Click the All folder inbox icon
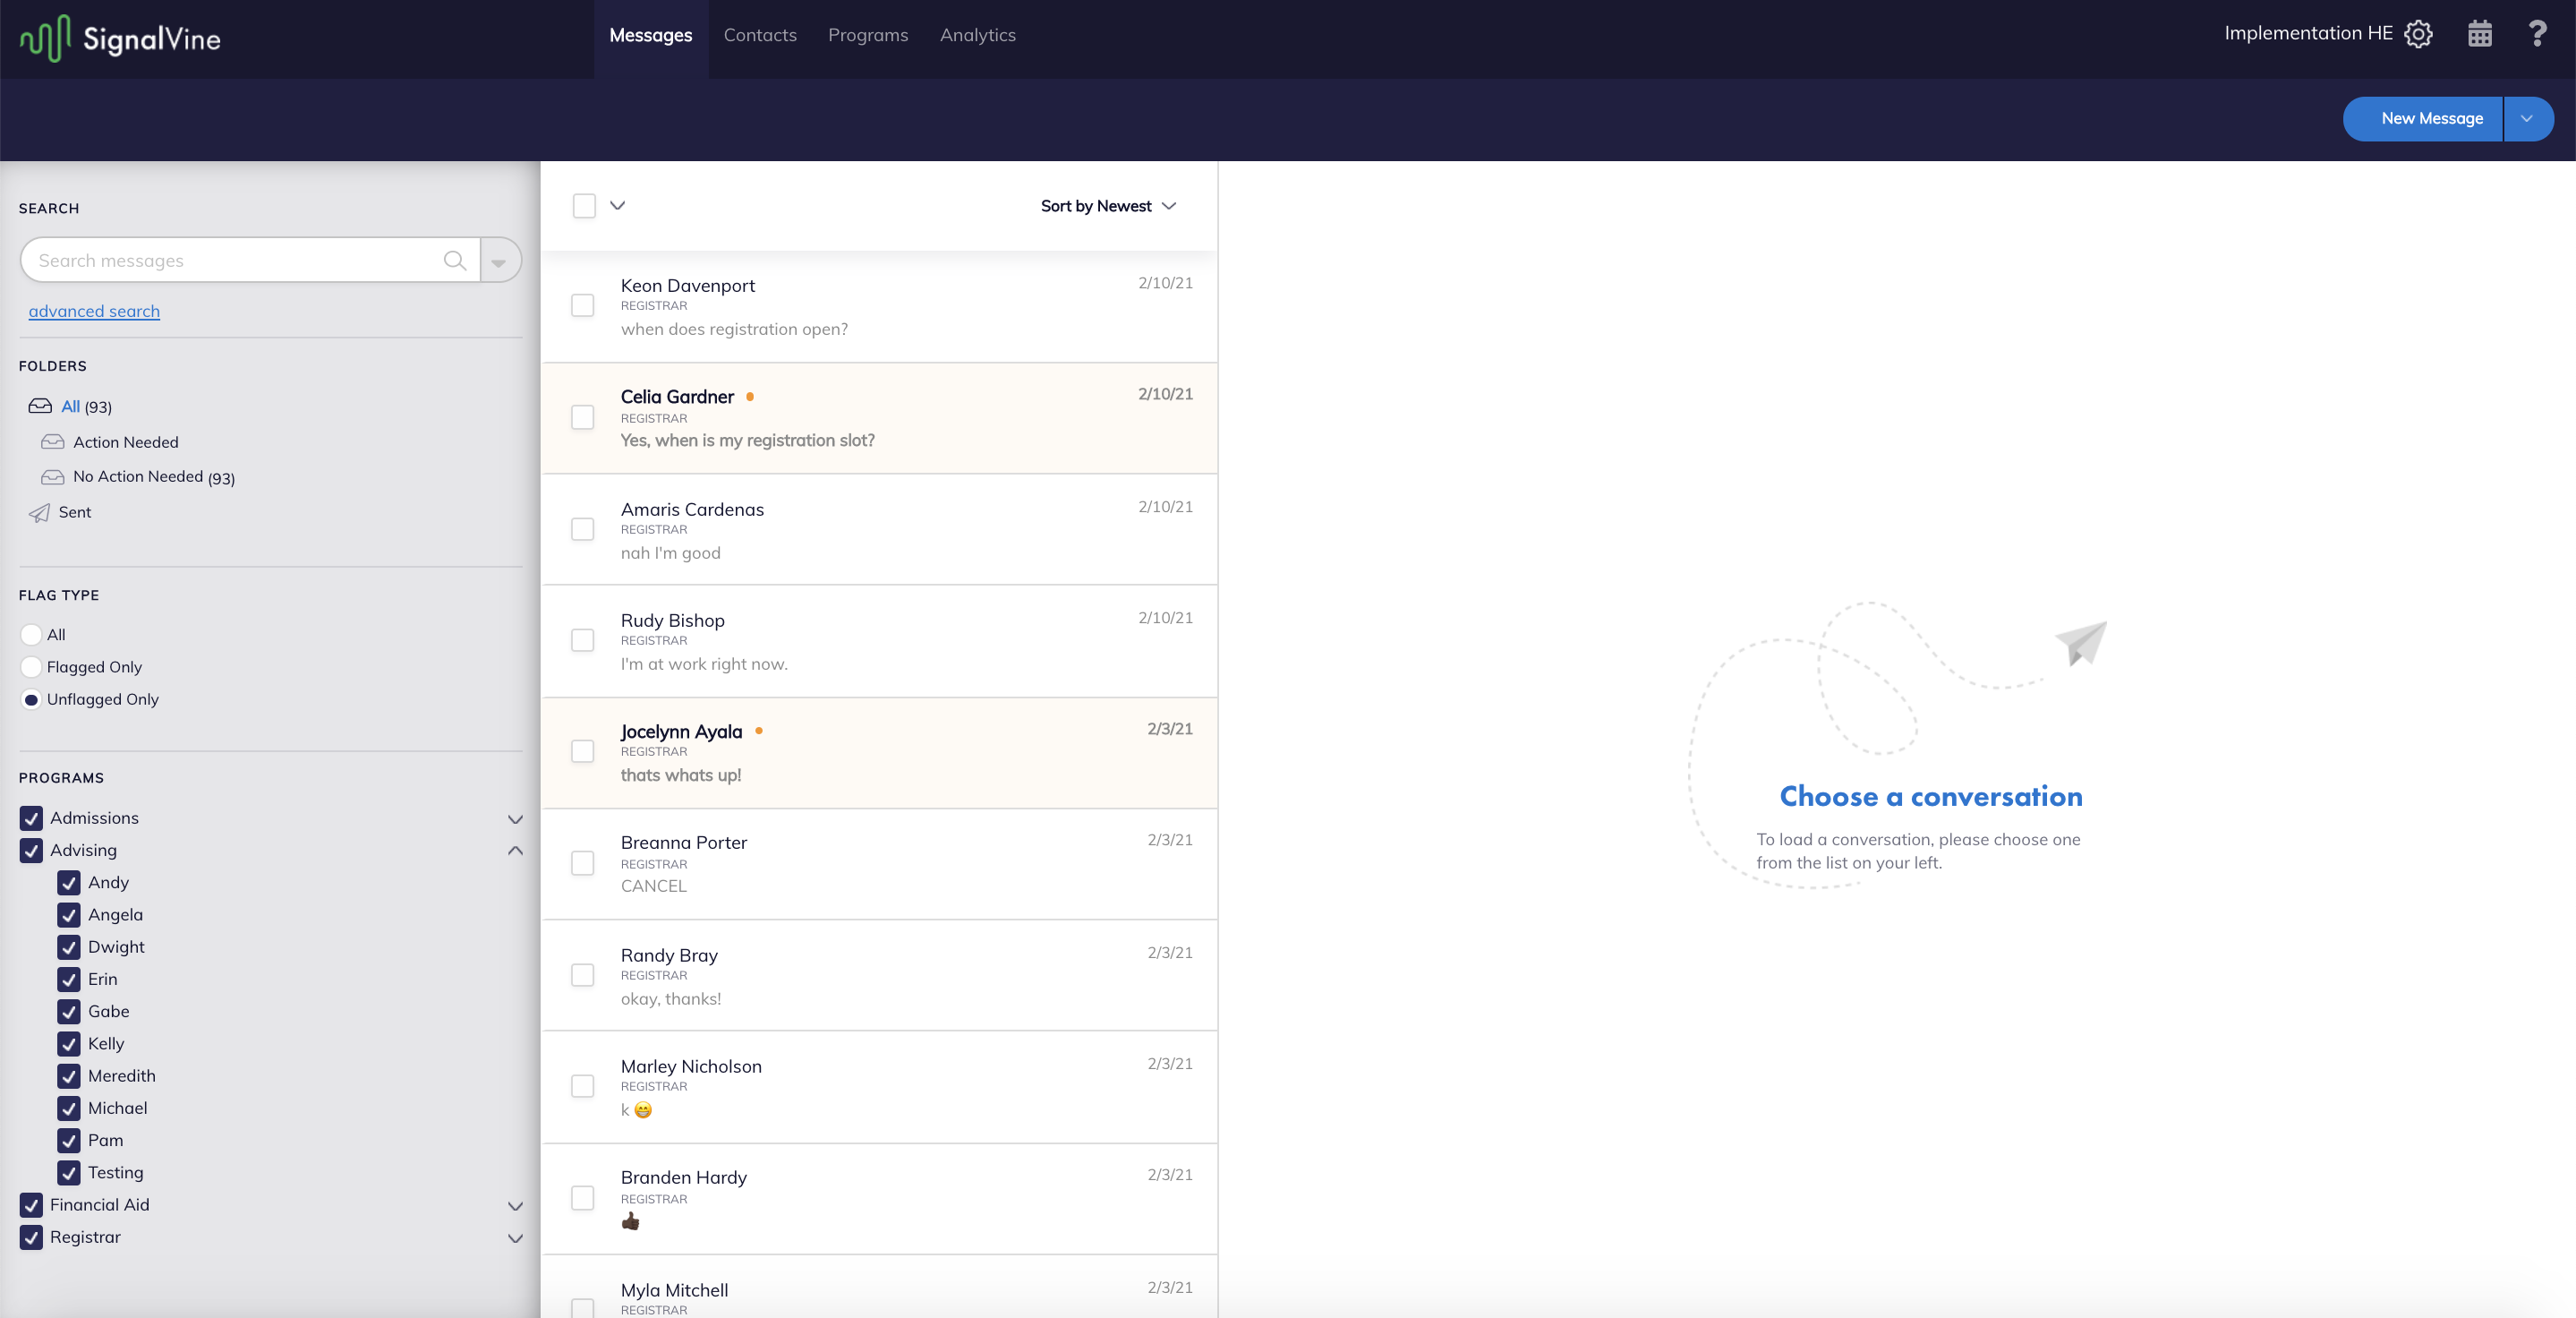Viewport: 2576px width, 1318px height. coord(40,406)
